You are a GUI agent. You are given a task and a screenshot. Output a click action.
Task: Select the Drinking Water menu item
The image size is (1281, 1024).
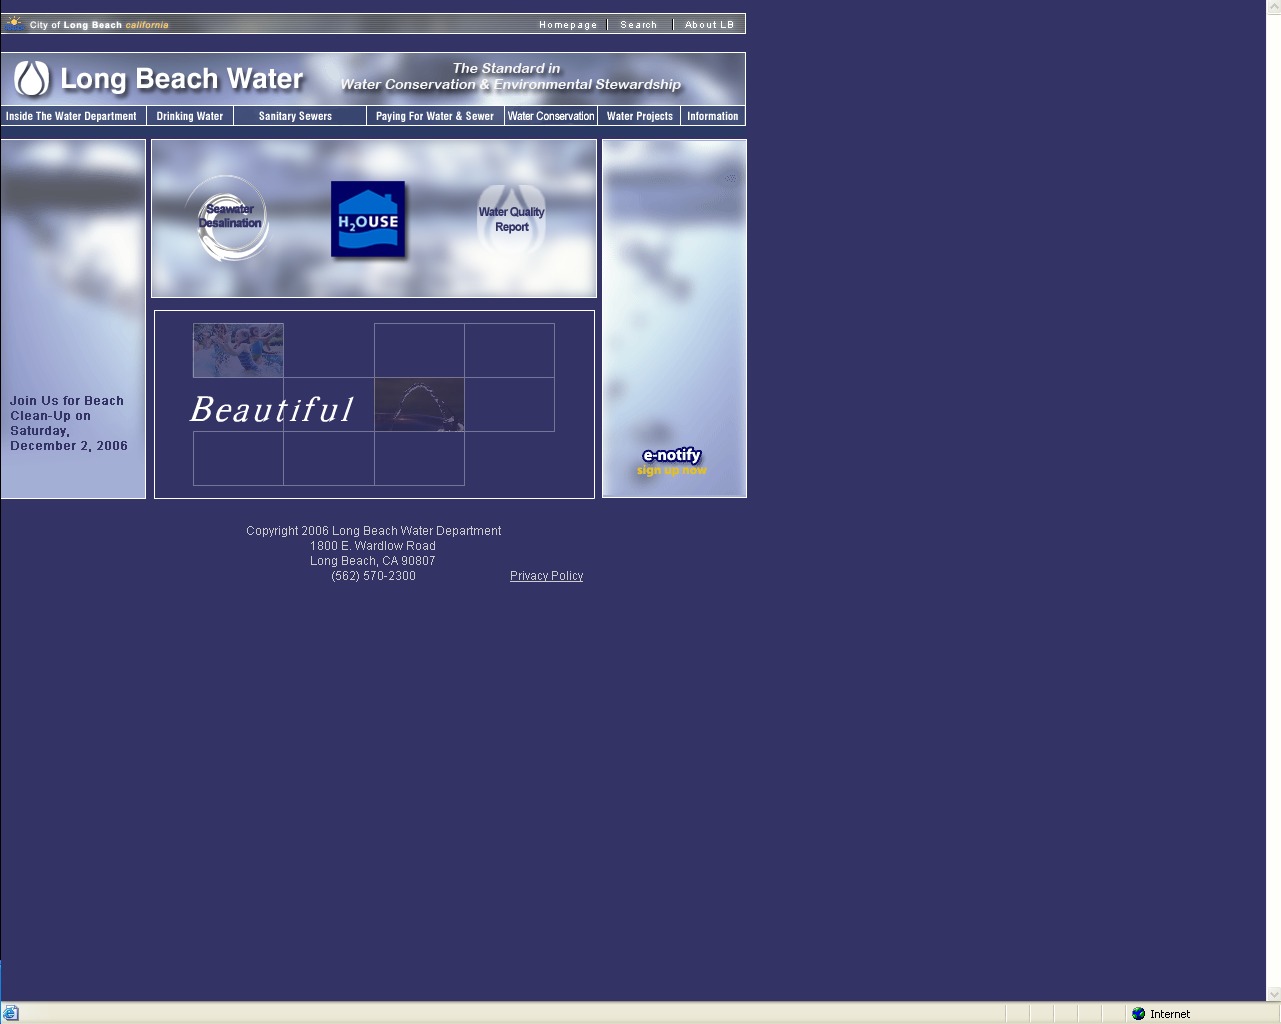tap(190, 116)
